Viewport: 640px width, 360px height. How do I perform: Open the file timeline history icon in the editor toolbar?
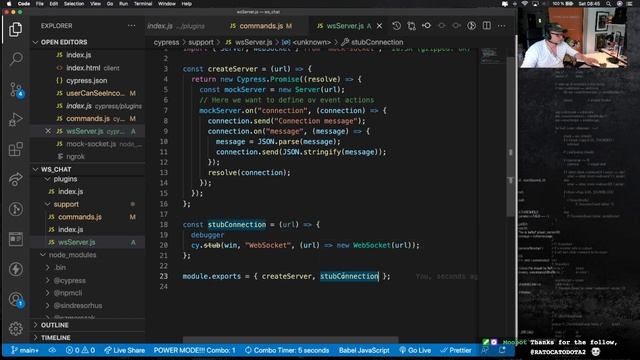coord(396,26)
